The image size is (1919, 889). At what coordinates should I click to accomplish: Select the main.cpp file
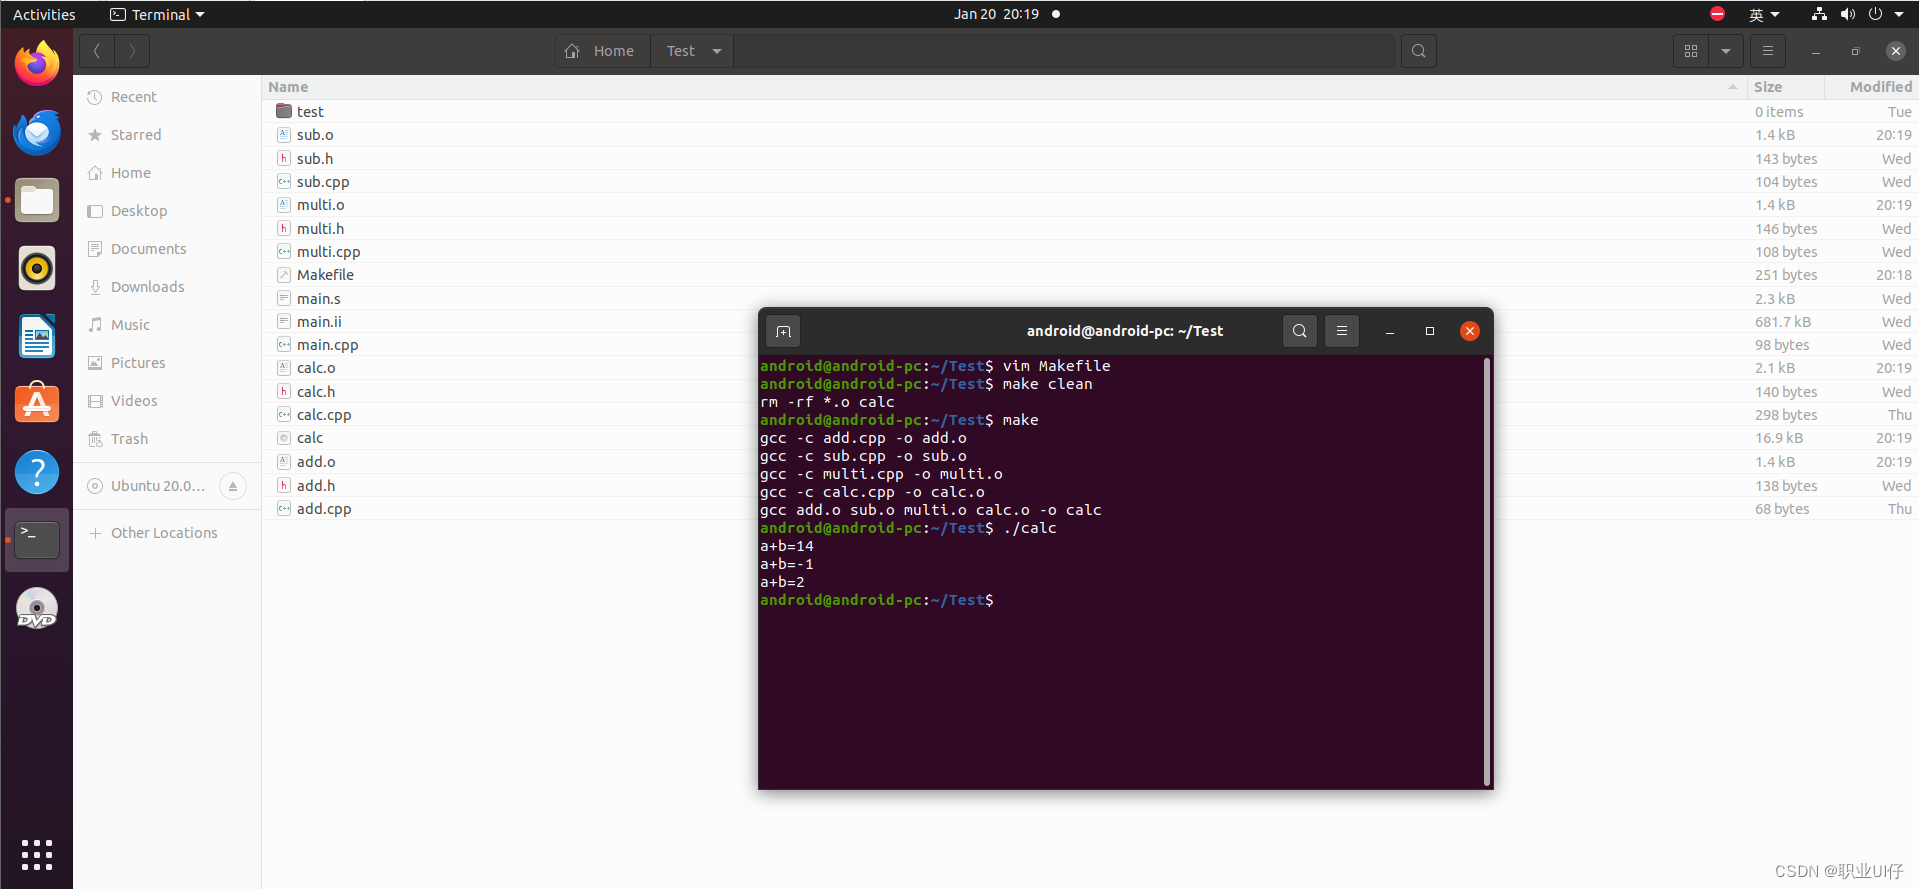tap(510, 345)
